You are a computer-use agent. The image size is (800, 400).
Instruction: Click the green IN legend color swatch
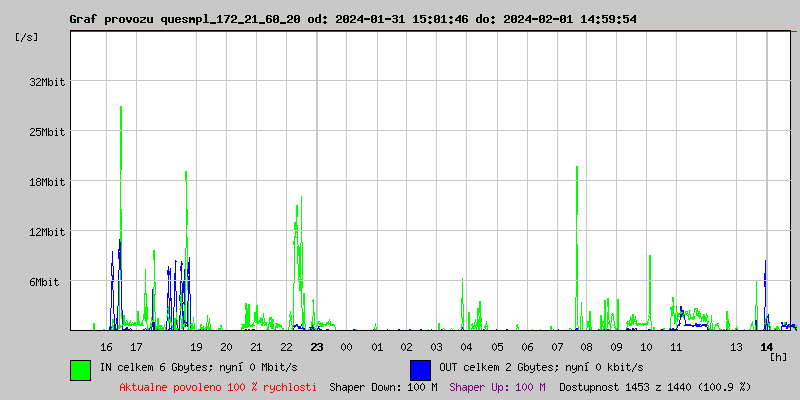point(80,369)
